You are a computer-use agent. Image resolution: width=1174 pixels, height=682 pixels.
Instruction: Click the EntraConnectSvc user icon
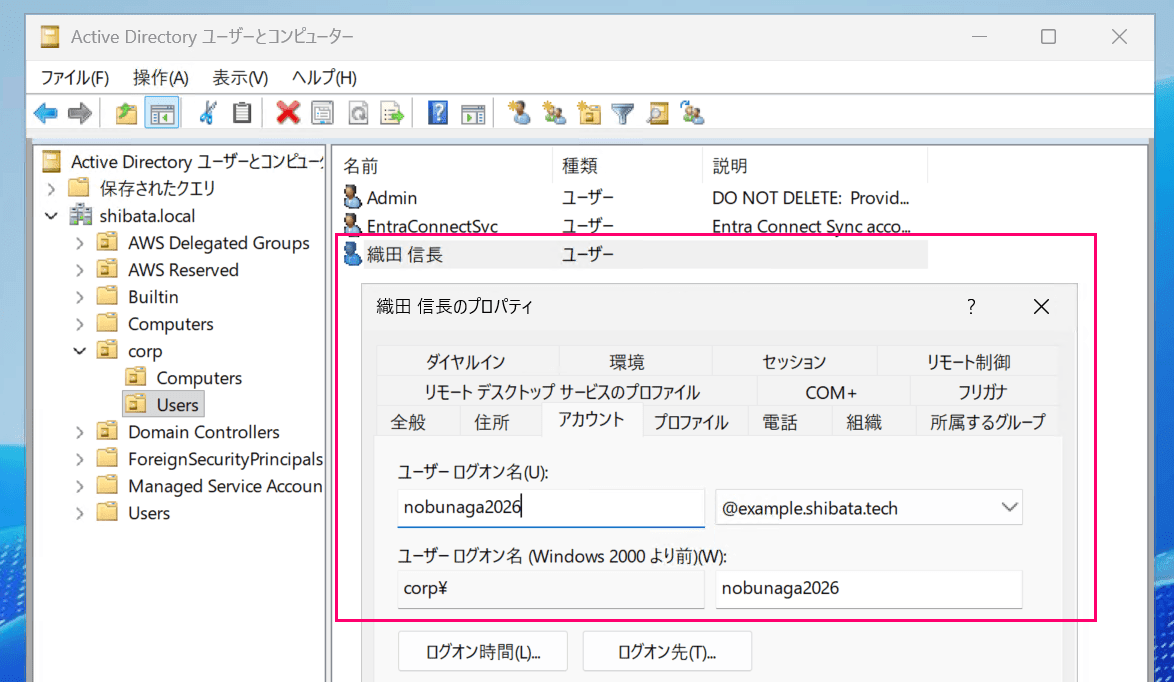pyautogui.click(x=352, y=225)
